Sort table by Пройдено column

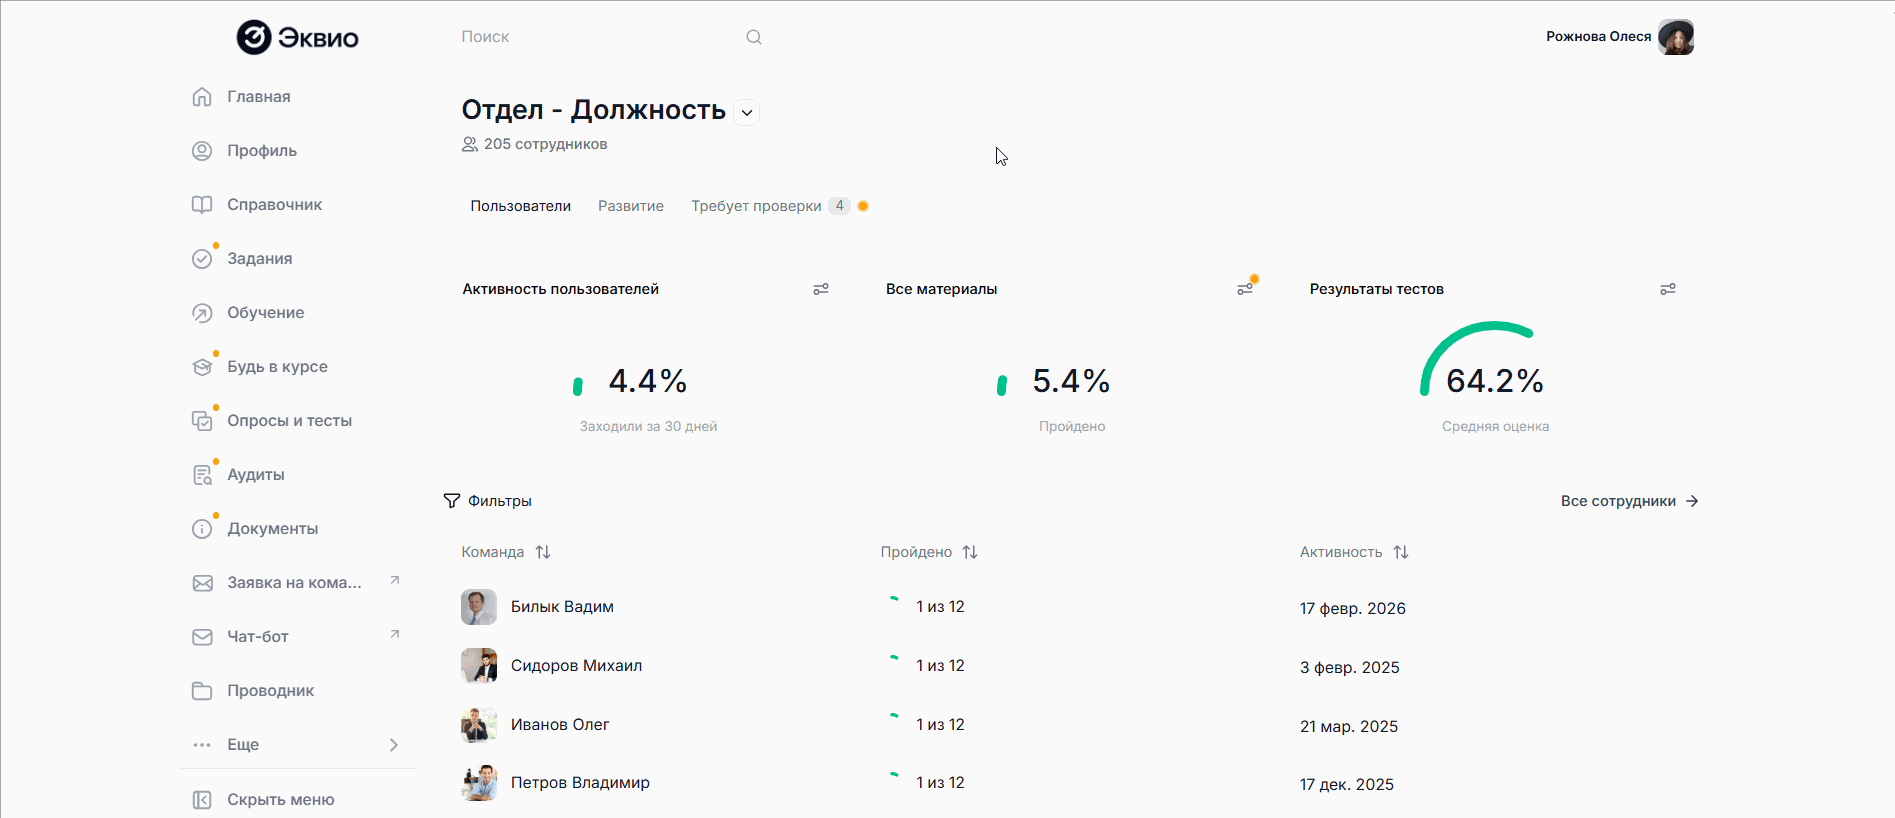tap(970, 552)
